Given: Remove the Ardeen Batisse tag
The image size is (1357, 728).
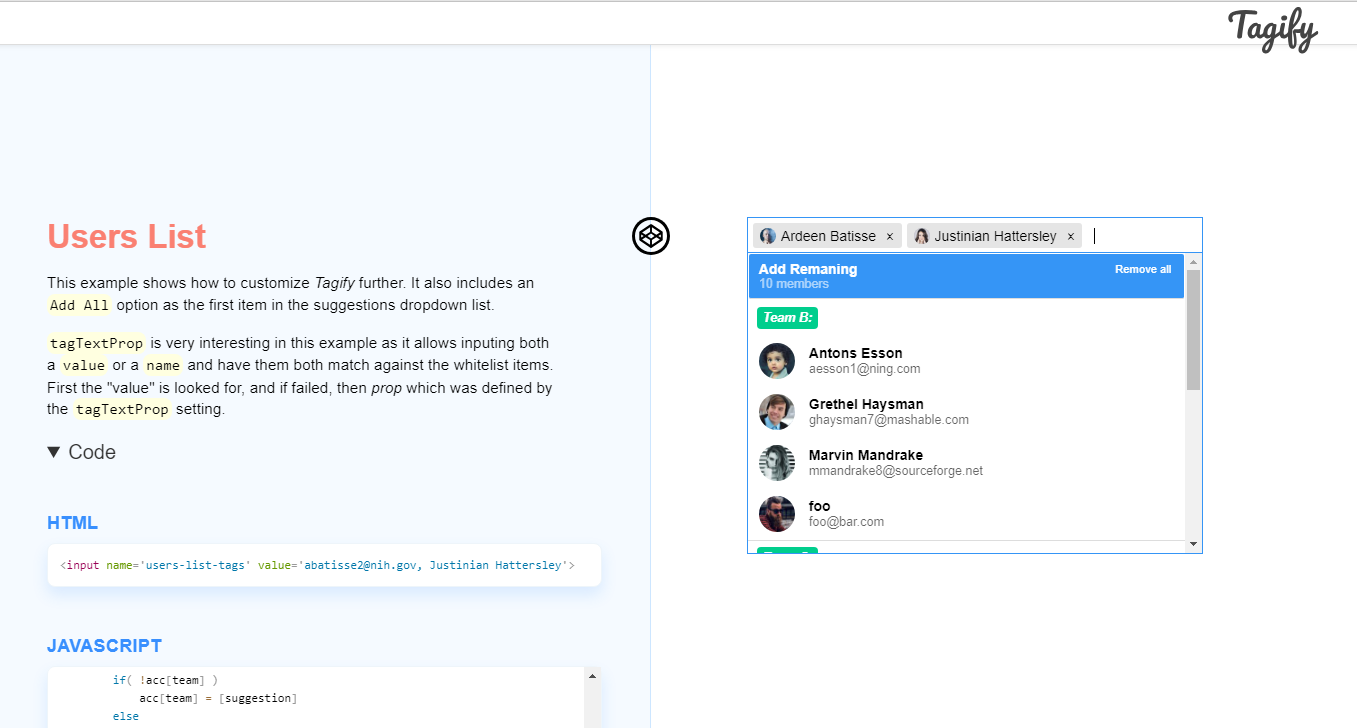Looking at the screenshot, I should coord(889,237).
